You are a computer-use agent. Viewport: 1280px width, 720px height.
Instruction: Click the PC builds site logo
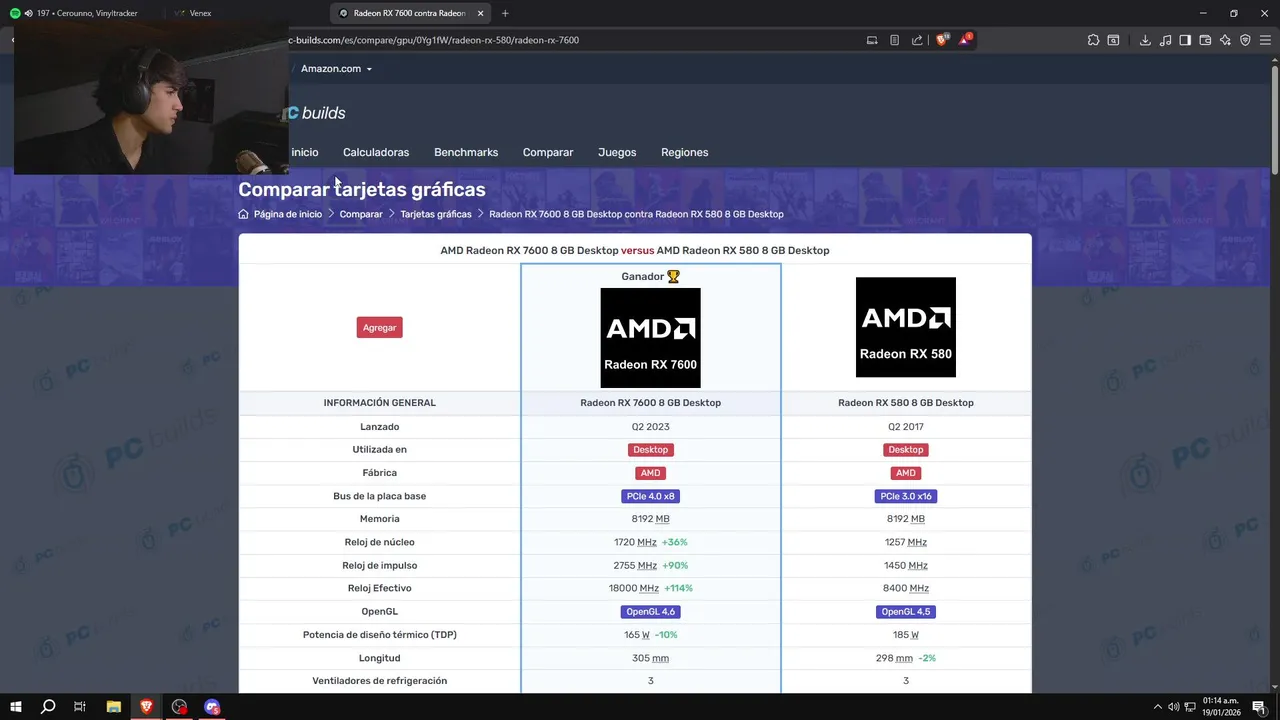[x=317, y=113]
